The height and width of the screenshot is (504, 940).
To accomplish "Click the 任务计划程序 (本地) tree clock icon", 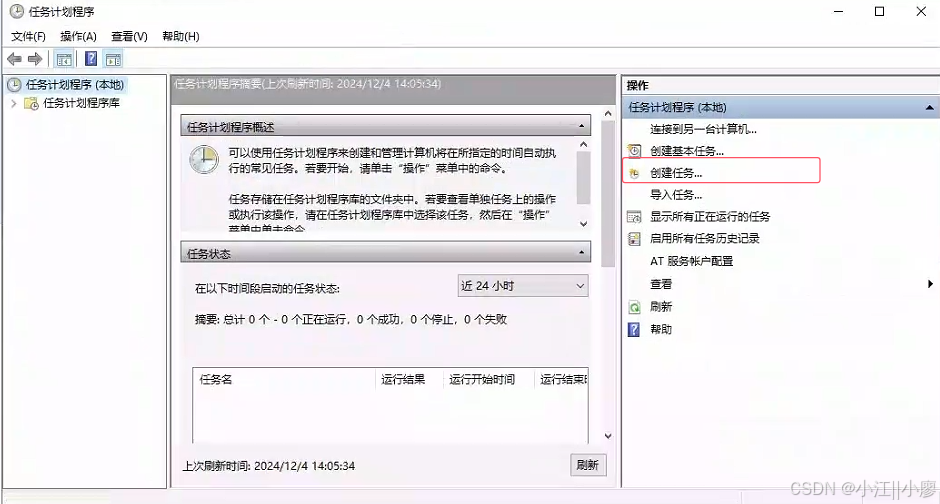I will click(14, 84).
